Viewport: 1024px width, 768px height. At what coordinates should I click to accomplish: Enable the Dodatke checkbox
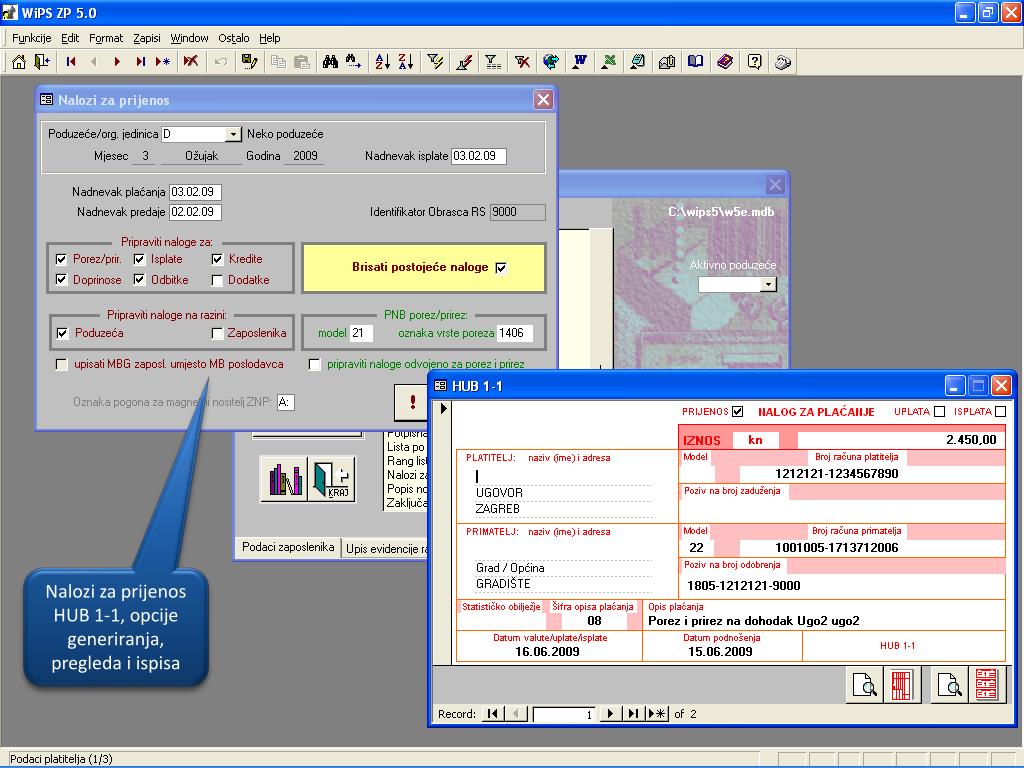point(217,280)
